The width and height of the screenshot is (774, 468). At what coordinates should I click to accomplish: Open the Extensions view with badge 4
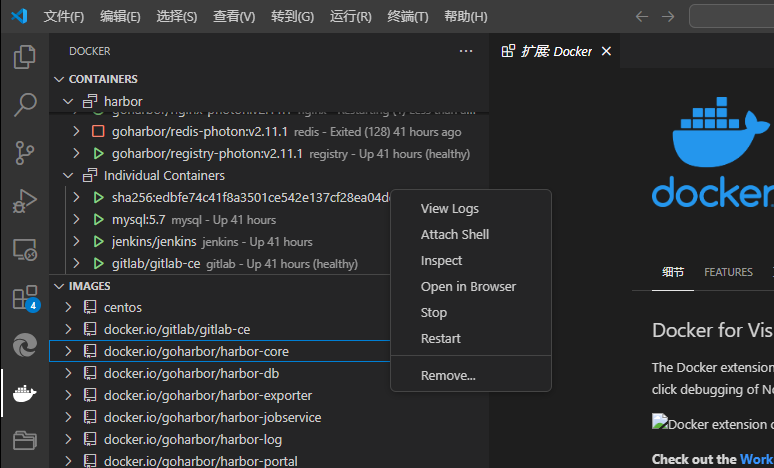click(x=25, y=298)
